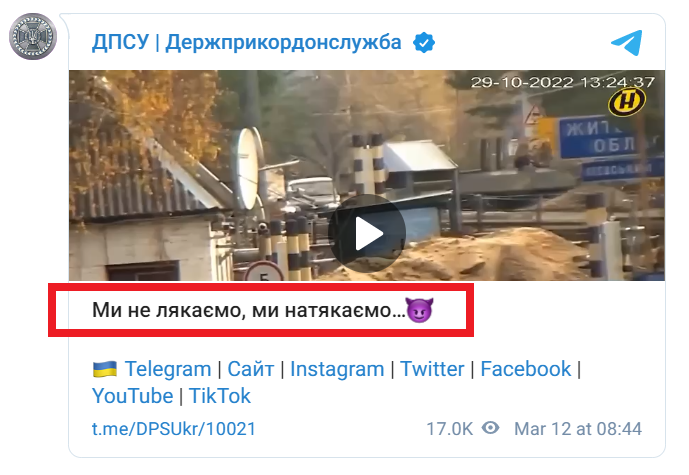The height and width of the screenshot is (475, 689).
Task: Click the views eye icon
Action: pyautogui.click(x=490, y=428)
